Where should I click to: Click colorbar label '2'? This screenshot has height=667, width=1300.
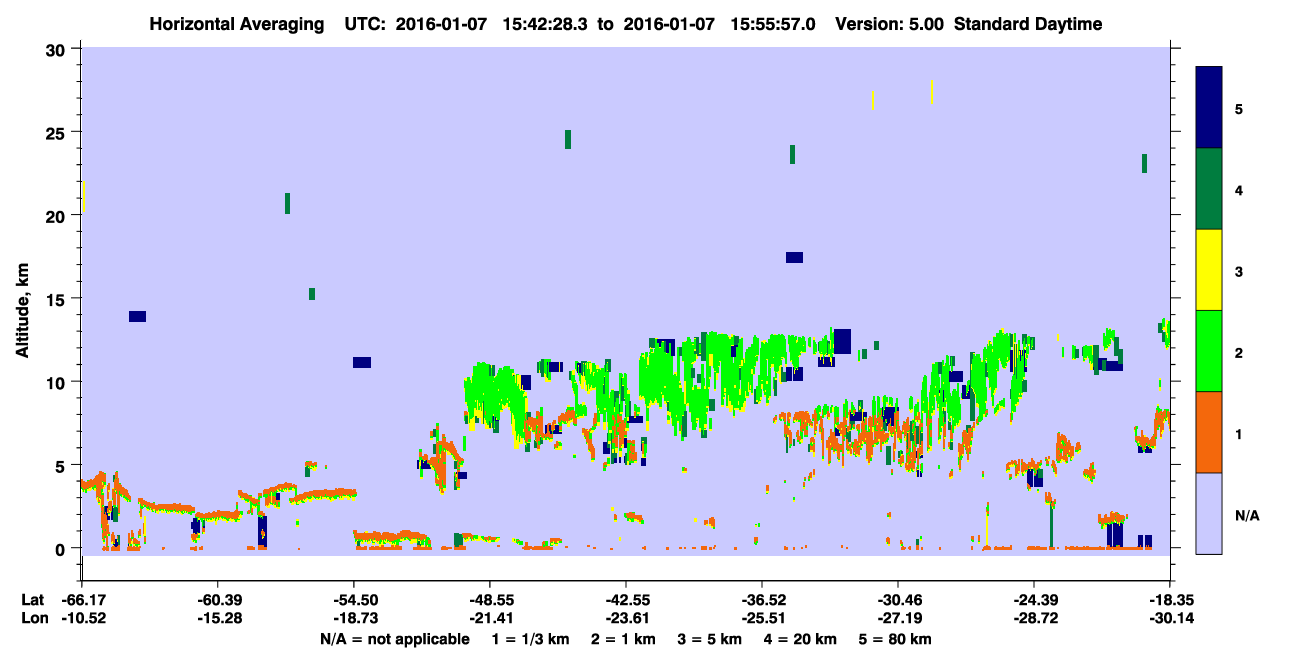point(1239,352)
